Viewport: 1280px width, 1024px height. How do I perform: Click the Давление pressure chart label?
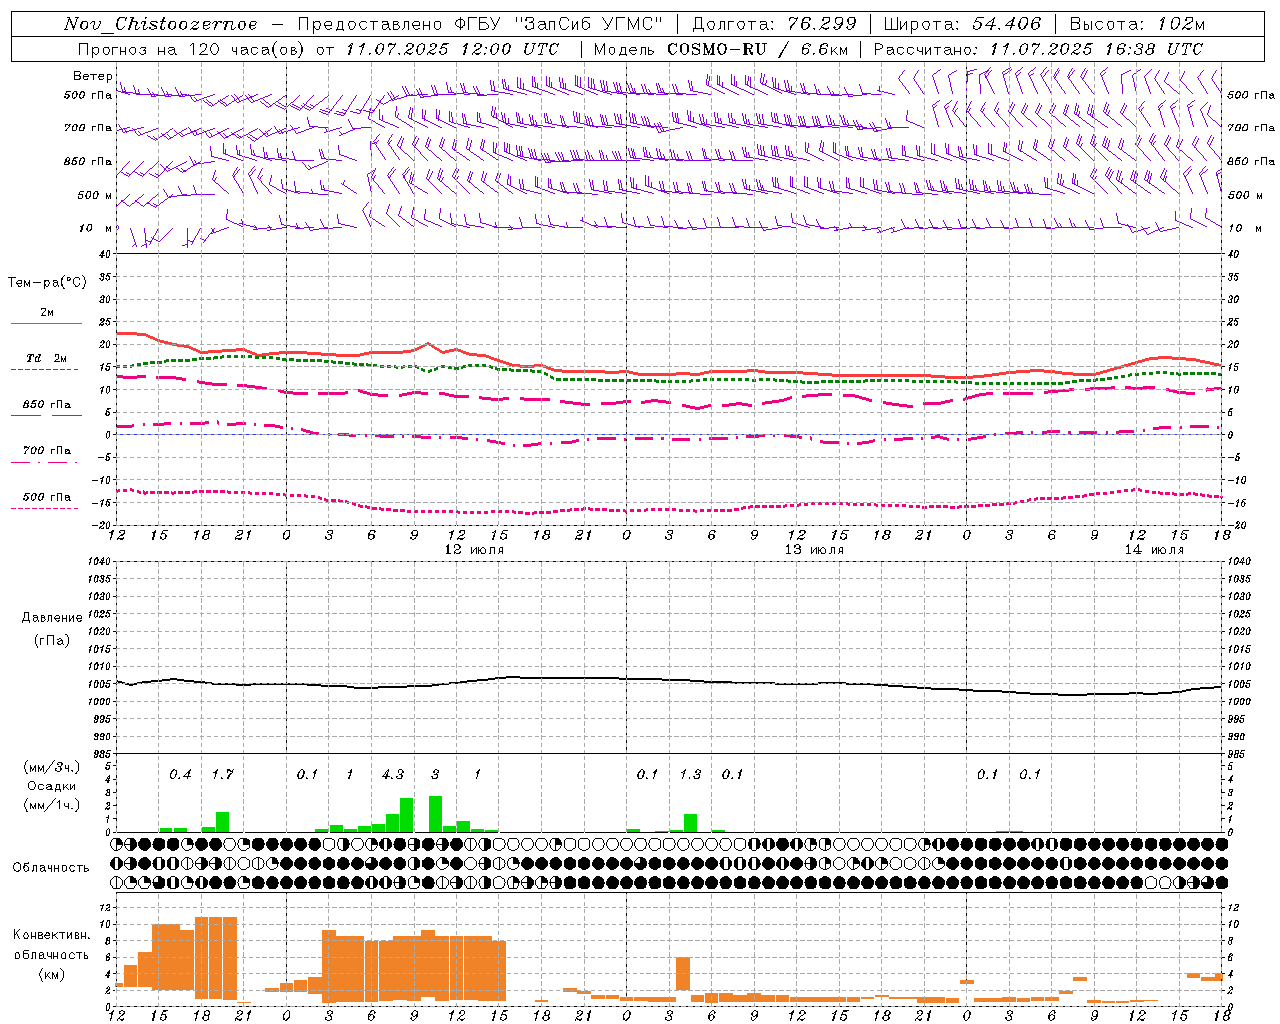(x=52, y=617)
